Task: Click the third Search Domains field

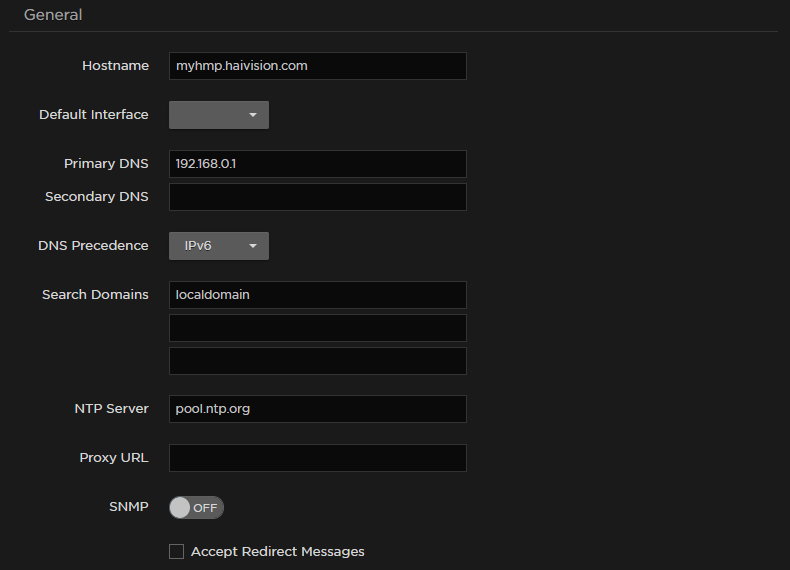Action: coord(317,361)
